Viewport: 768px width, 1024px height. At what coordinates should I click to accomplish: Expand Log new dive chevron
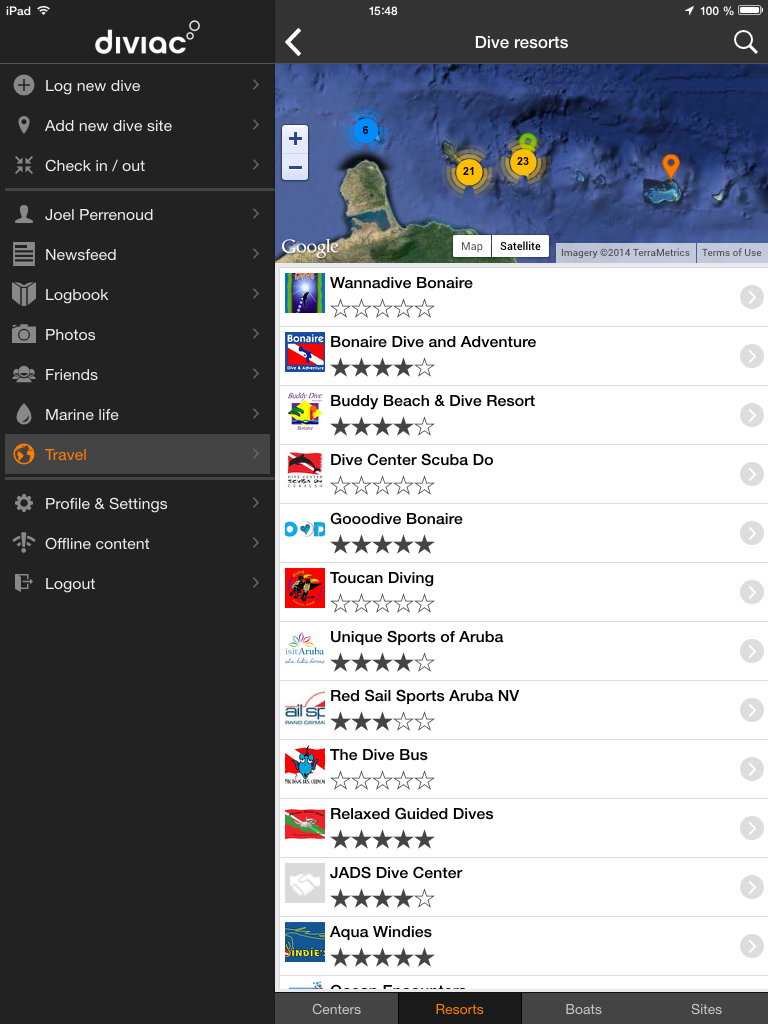(x=255, y=85)
